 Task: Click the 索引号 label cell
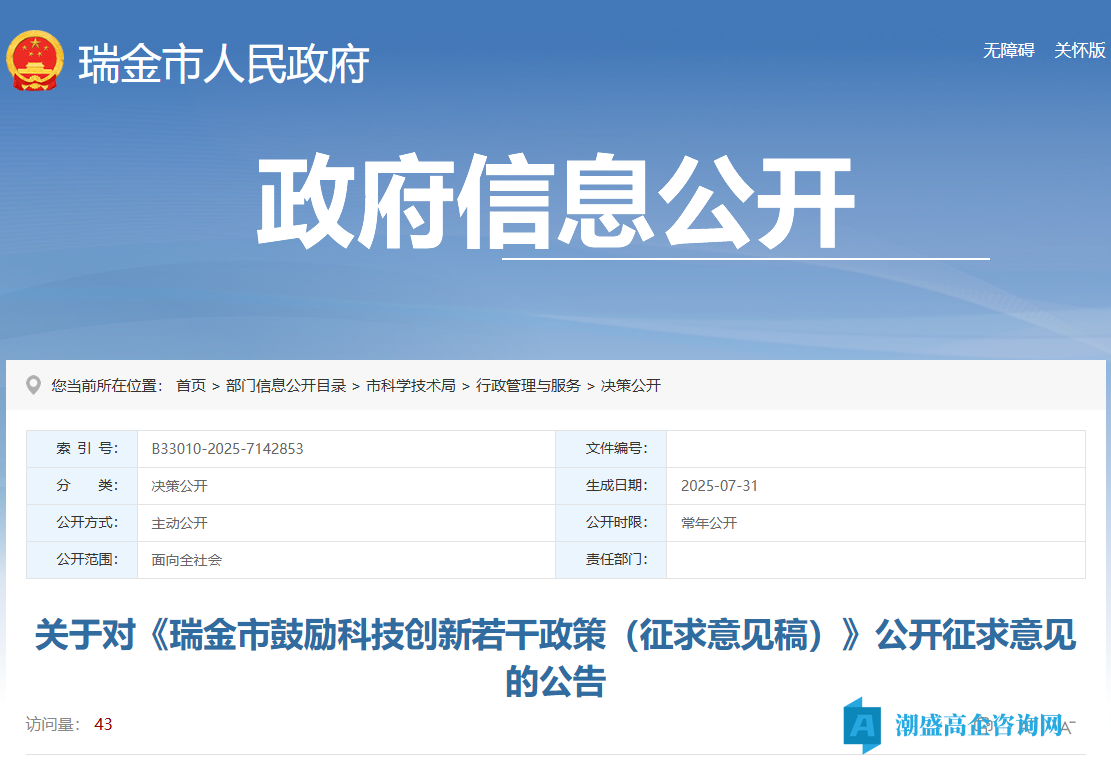pos(82,449)
